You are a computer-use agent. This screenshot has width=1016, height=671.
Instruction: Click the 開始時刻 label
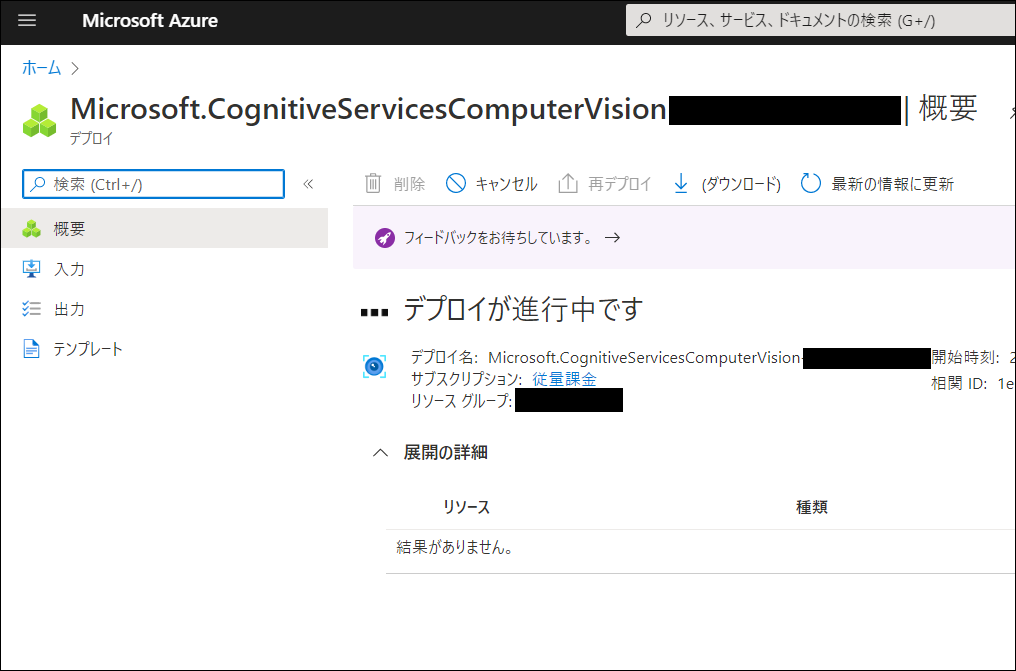click(x=965, y=357)
